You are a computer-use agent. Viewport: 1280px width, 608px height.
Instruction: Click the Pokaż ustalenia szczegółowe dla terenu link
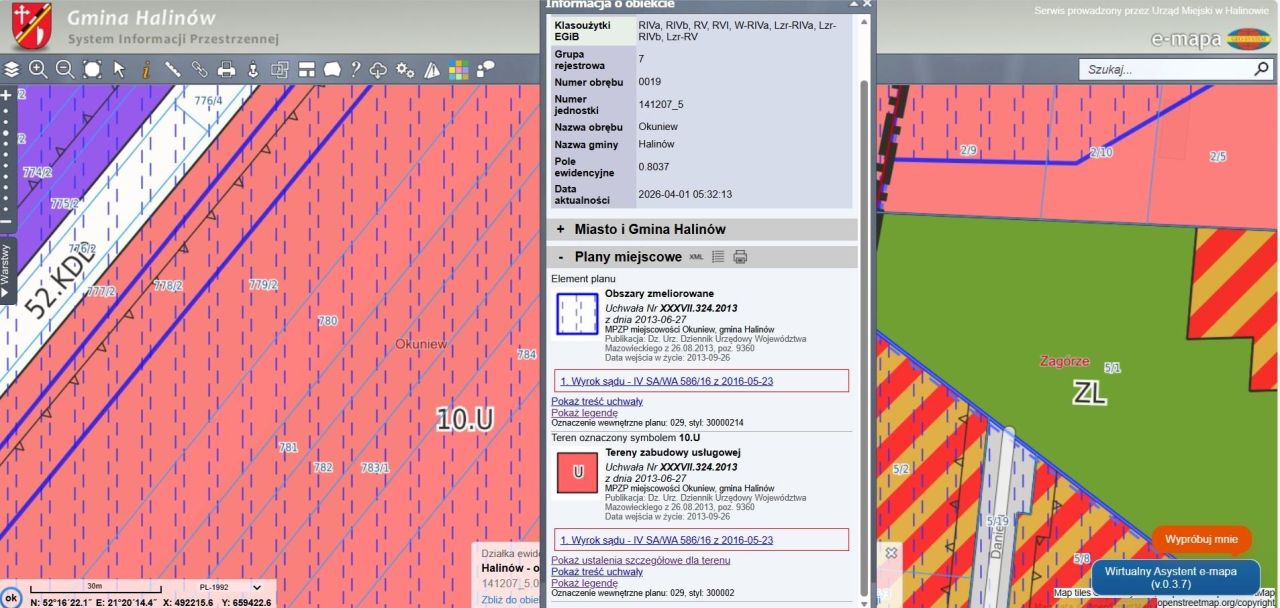click(640, 560)
